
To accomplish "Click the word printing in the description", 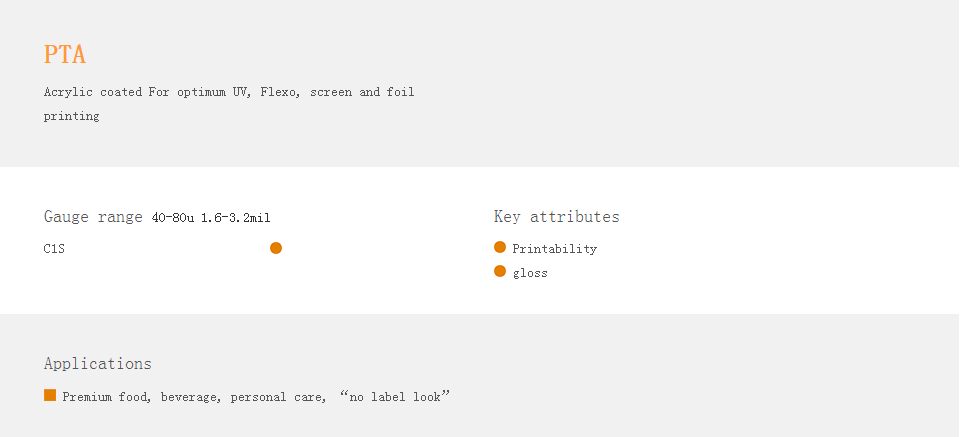I will point(72,116).
